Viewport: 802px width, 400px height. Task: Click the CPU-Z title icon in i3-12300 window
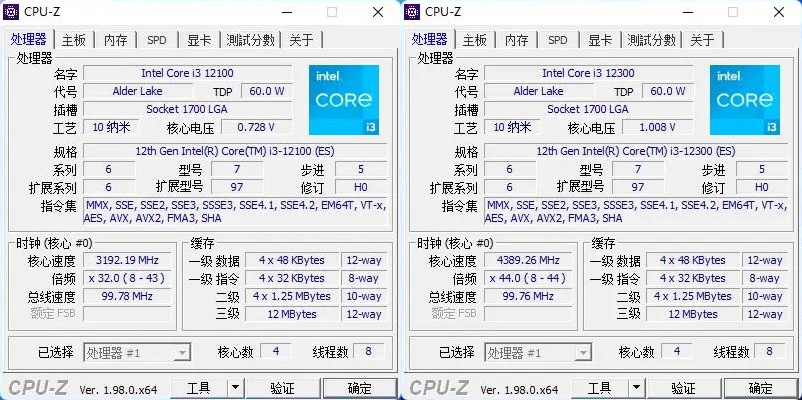pos(414,12)
